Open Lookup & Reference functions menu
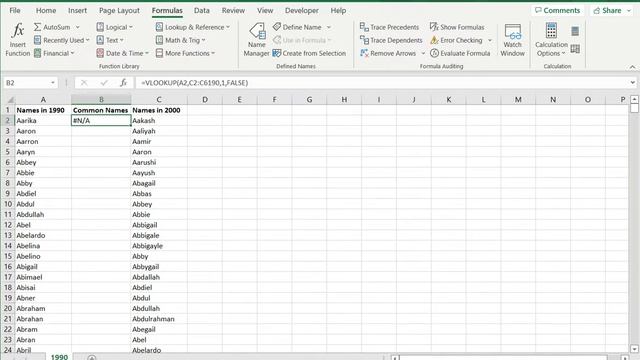 193,27
